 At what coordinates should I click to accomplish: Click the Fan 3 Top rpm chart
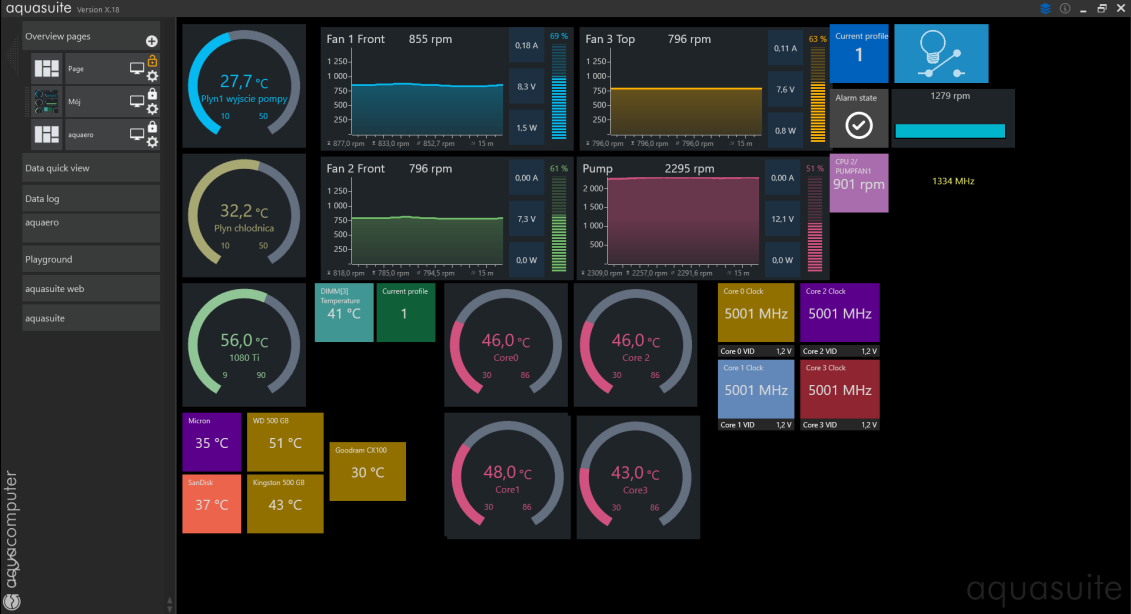[686, 94]
